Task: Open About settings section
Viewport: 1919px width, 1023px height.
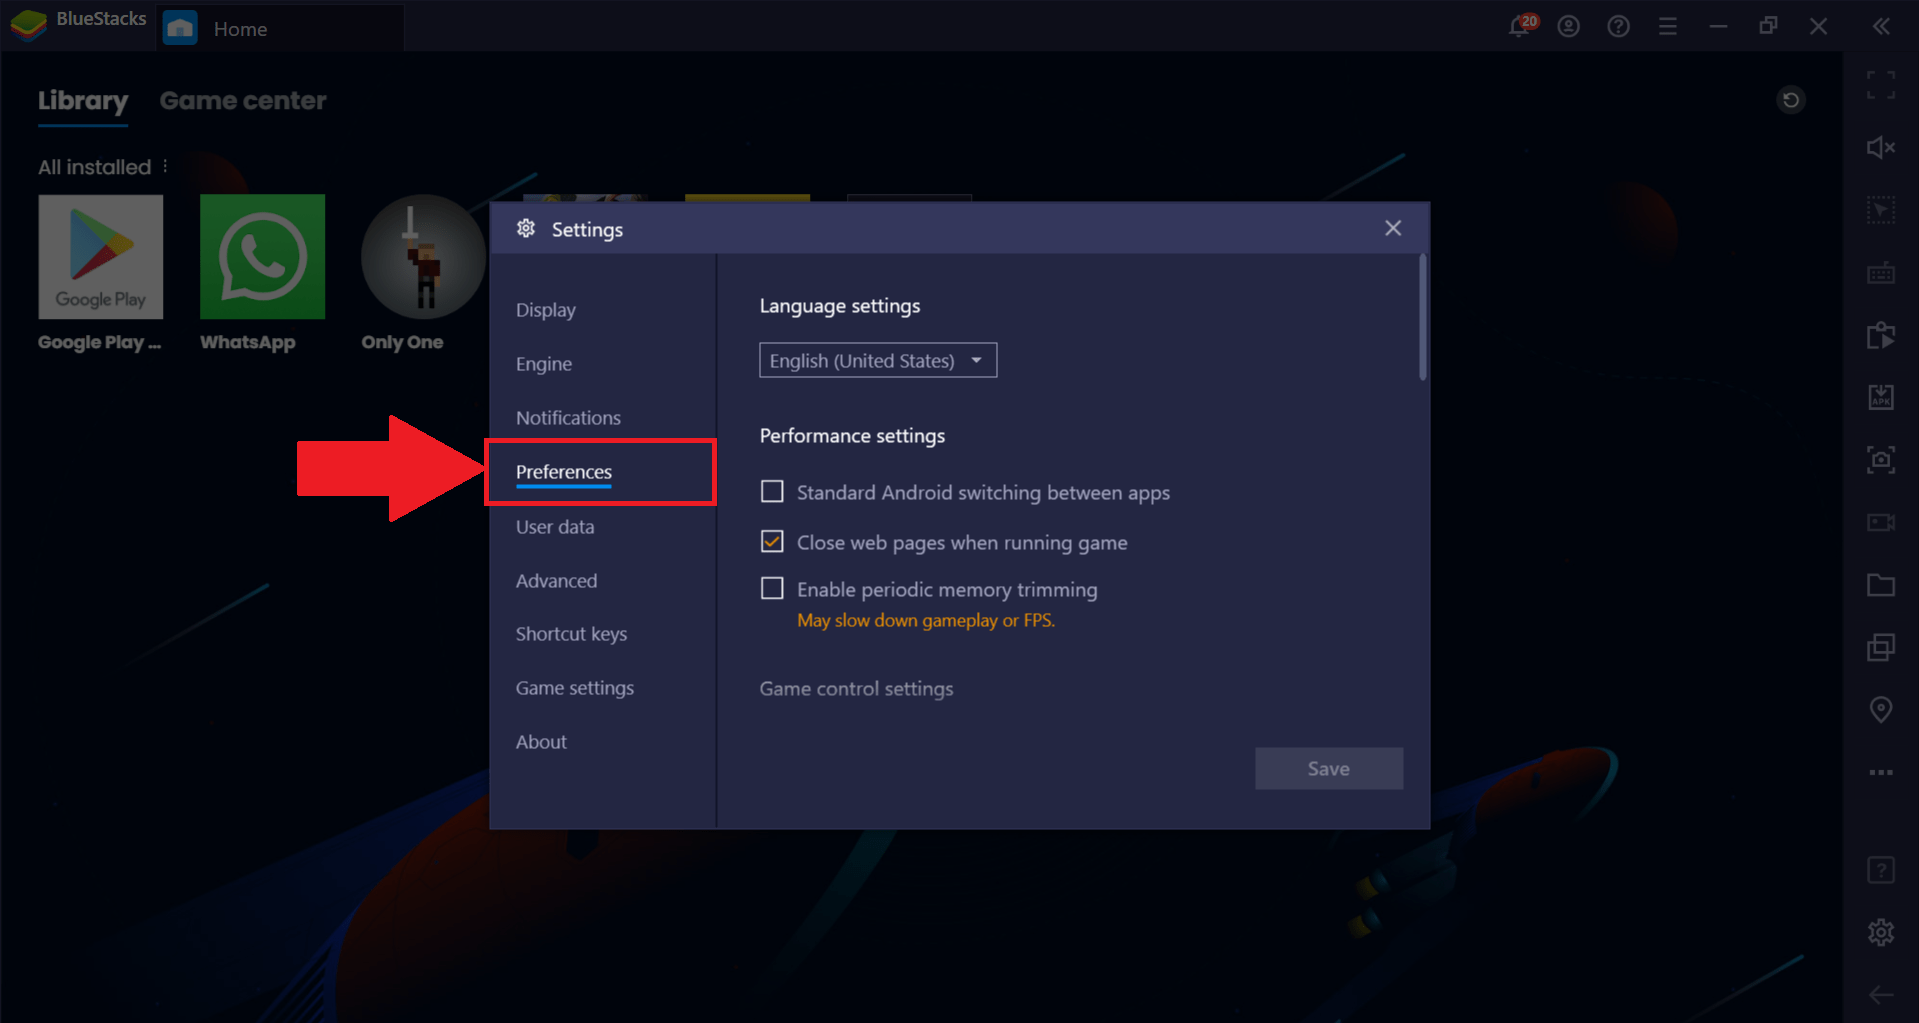Action: coord(541,742)
